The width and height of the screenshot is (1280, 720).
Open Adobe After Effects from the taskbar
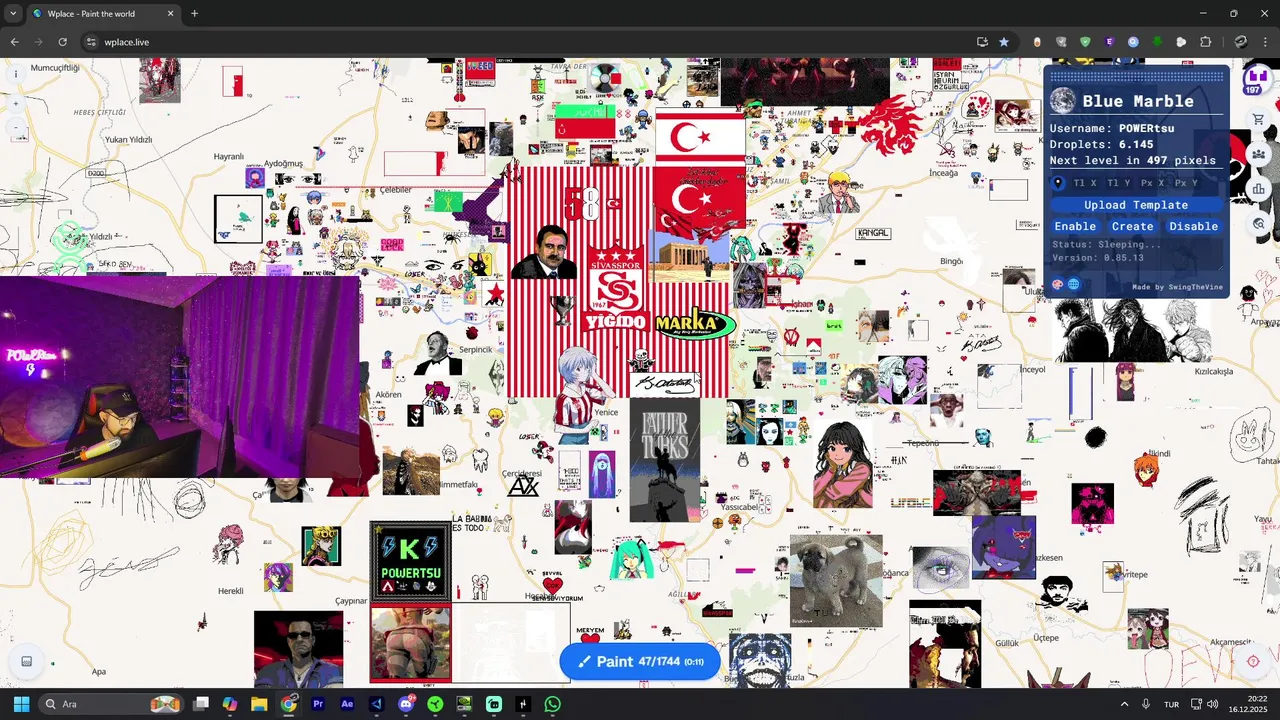point(347,704)
